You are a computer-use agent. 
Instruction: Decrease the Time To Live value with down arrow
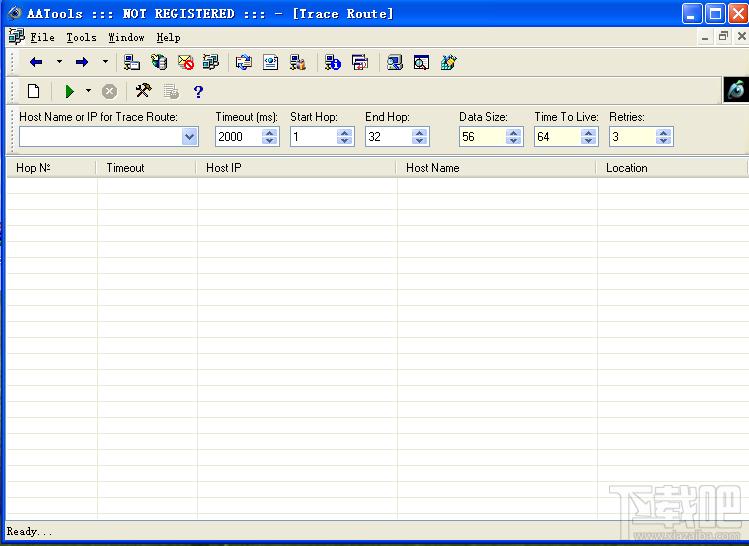click(588, 141)
